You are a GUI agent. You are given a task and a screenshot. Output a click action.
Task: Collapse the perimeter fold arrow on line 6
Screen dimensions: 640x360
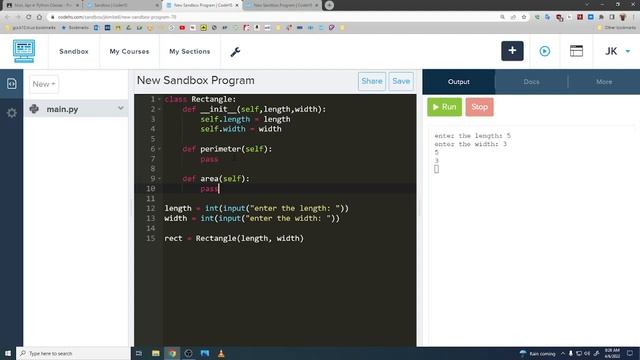click(159, 149)
